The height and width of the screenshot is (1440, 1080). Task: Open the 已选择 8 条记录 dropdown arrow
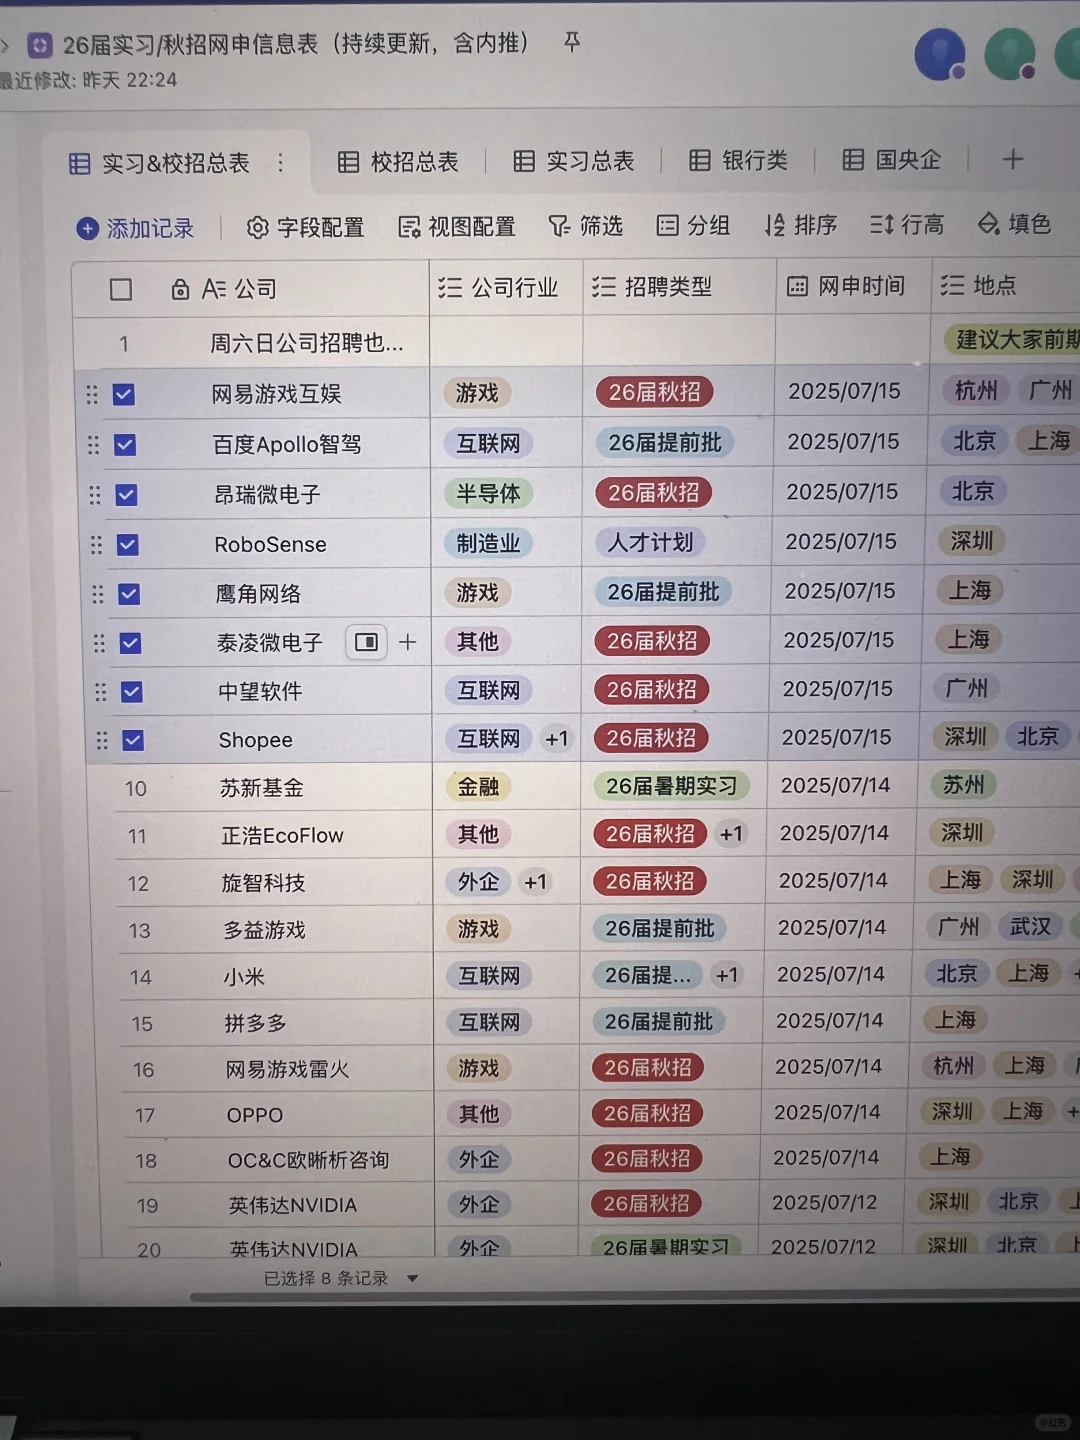coord(412,1278)
